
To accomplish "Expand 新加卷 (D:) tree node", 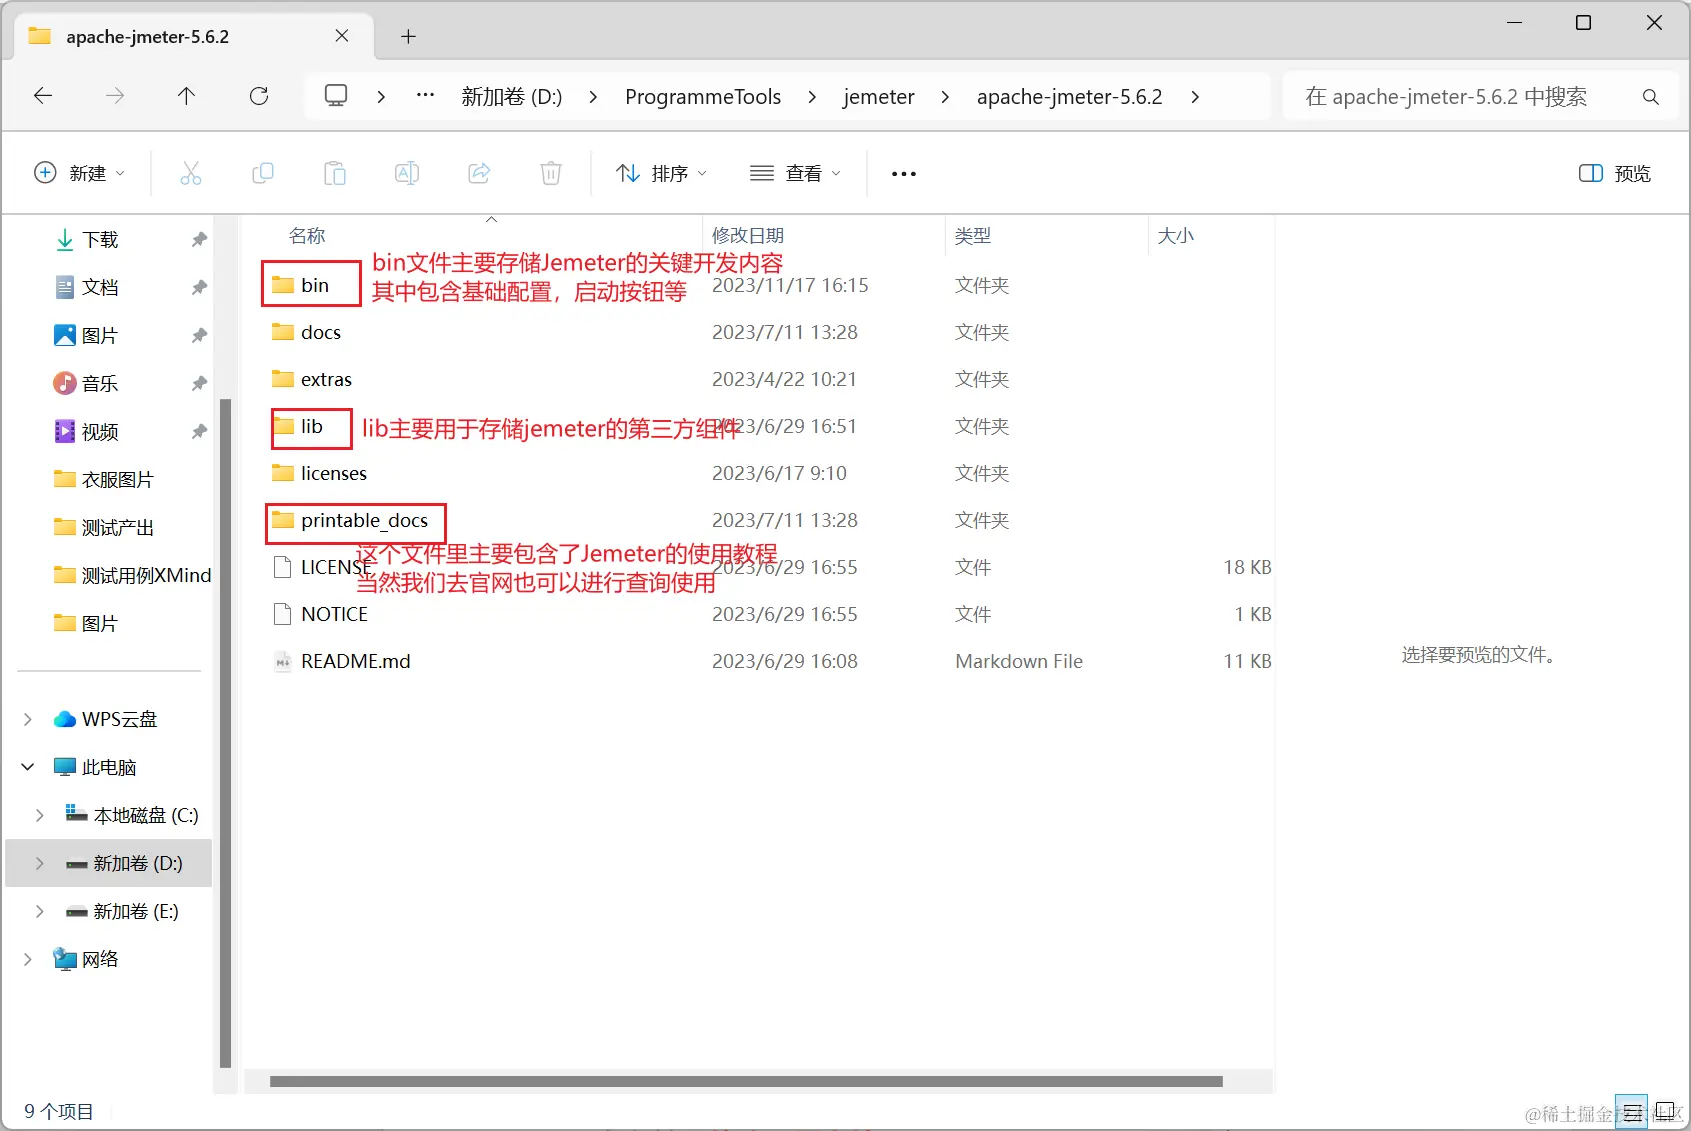I will 40,863.
